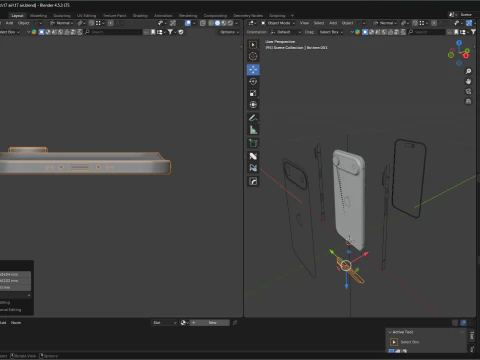Toggle snapping magnet in the right viewport header
The width and height of the screenshot is (480, 360).
[x=415, y=23]
